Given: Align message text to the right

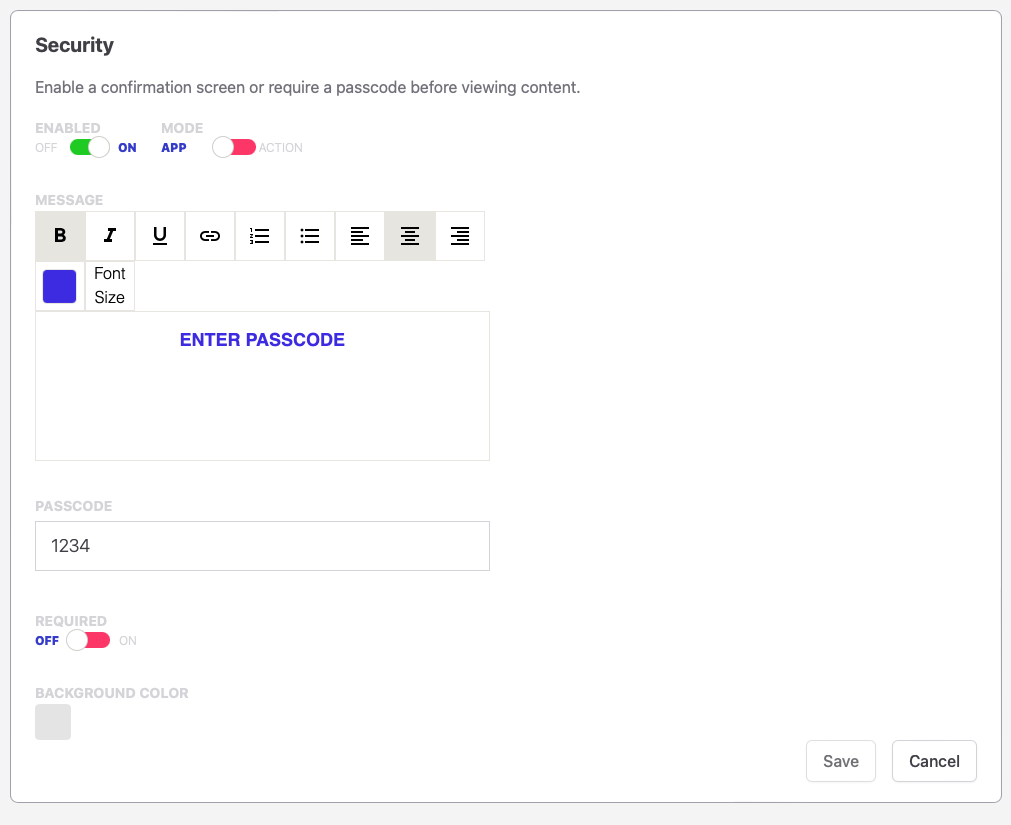Looking at the screenshot, I should click(x=460, y=236).
